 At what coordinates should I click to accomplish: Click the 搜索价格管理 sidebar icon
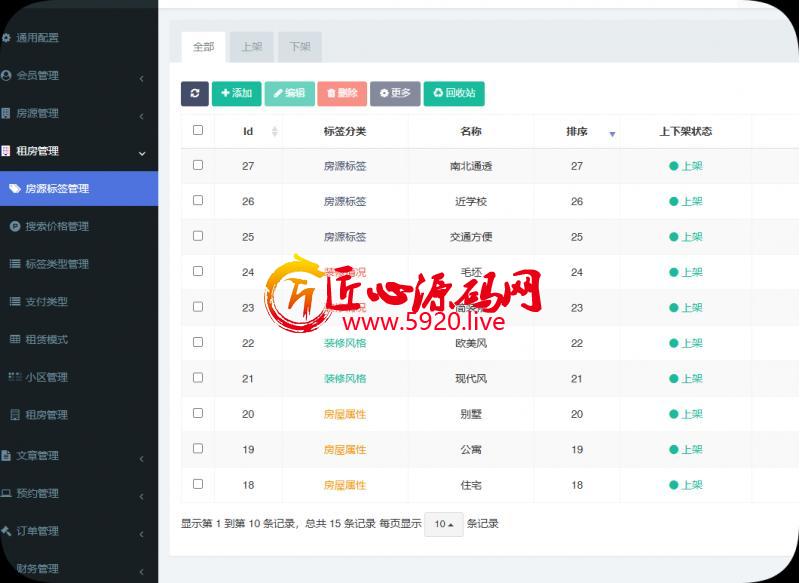(15, 226)
